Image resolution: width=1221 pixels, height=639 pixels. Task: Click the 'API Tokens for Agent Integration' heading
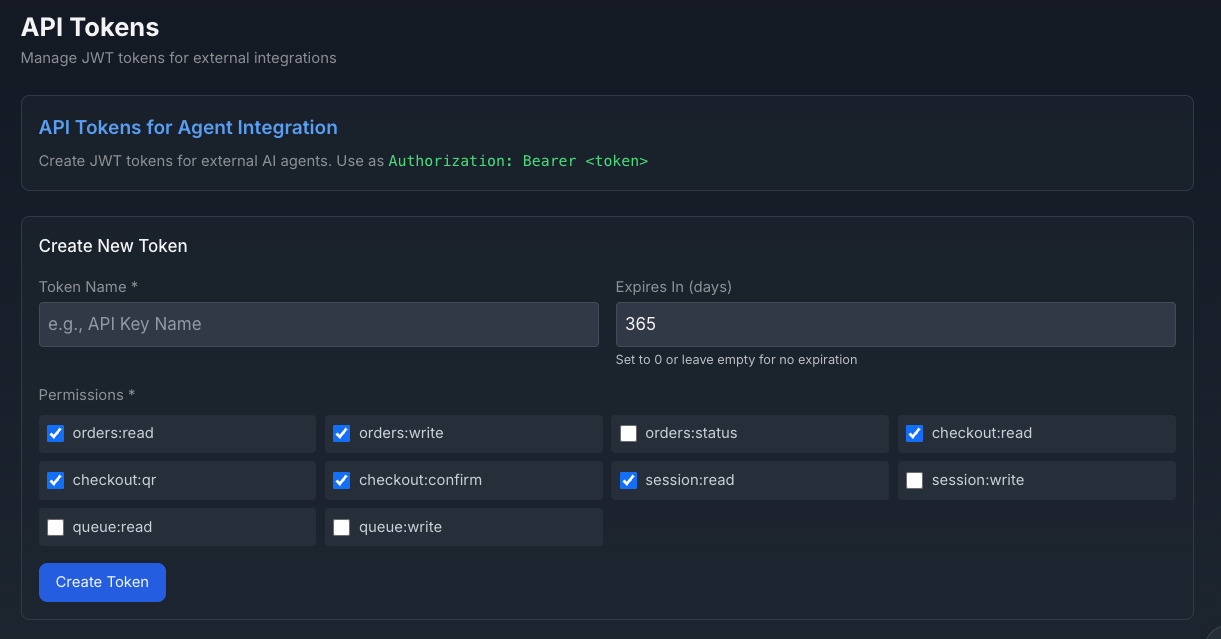tap(188, 127)
